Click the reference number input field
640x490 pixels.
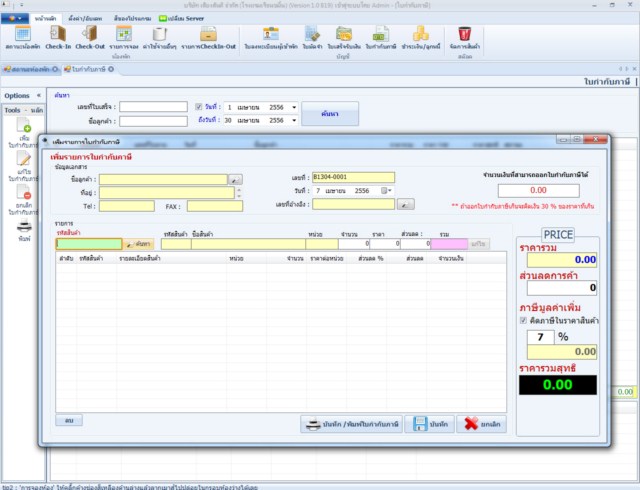(x=353, y=204)
